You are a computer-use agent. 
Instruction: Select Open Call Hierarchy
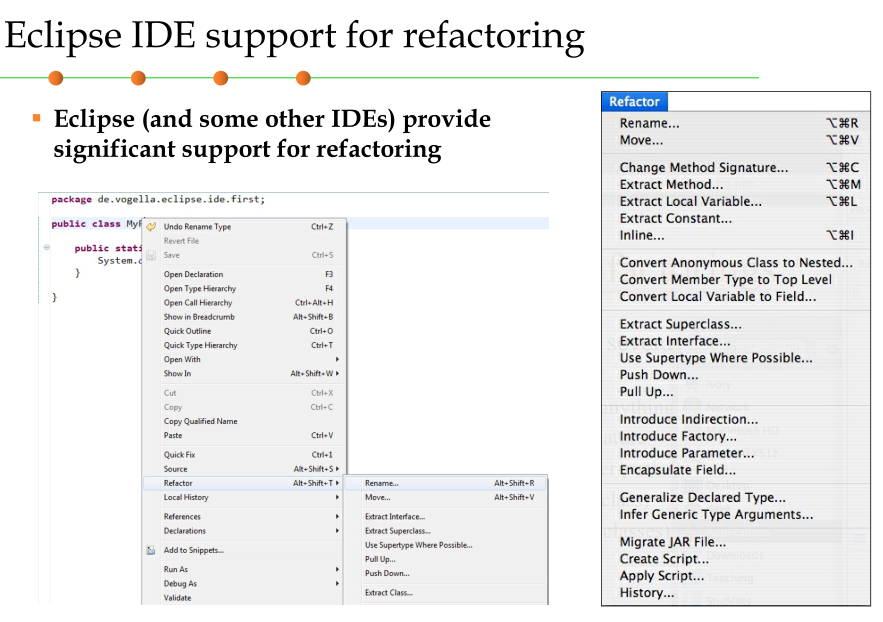244,303
